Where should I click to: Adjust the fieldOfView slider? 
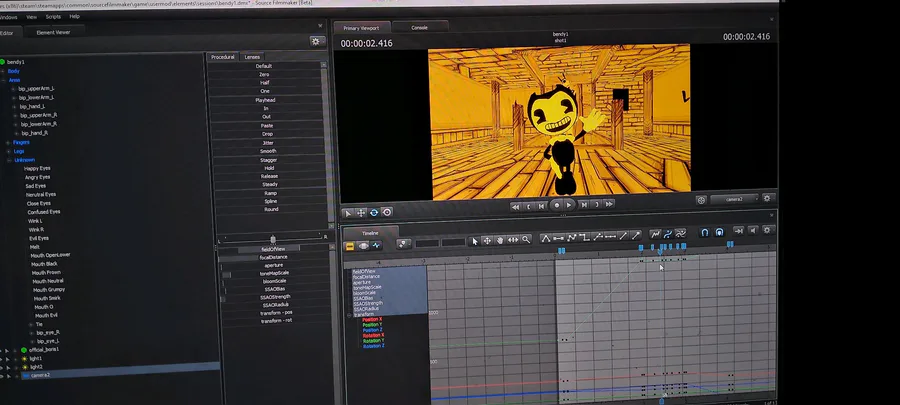(273, 249)
